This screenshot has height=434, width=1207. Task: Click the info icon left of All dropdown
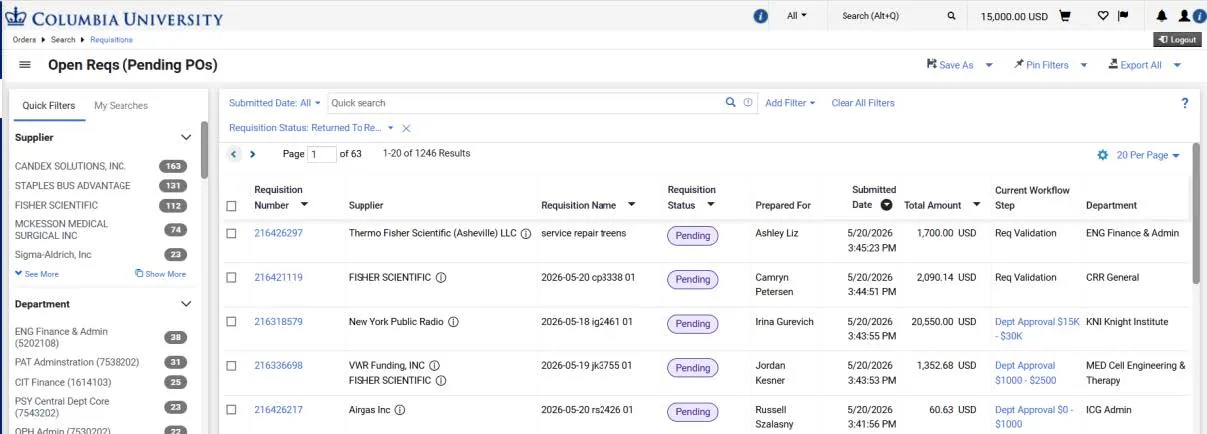tap(760, 16)
